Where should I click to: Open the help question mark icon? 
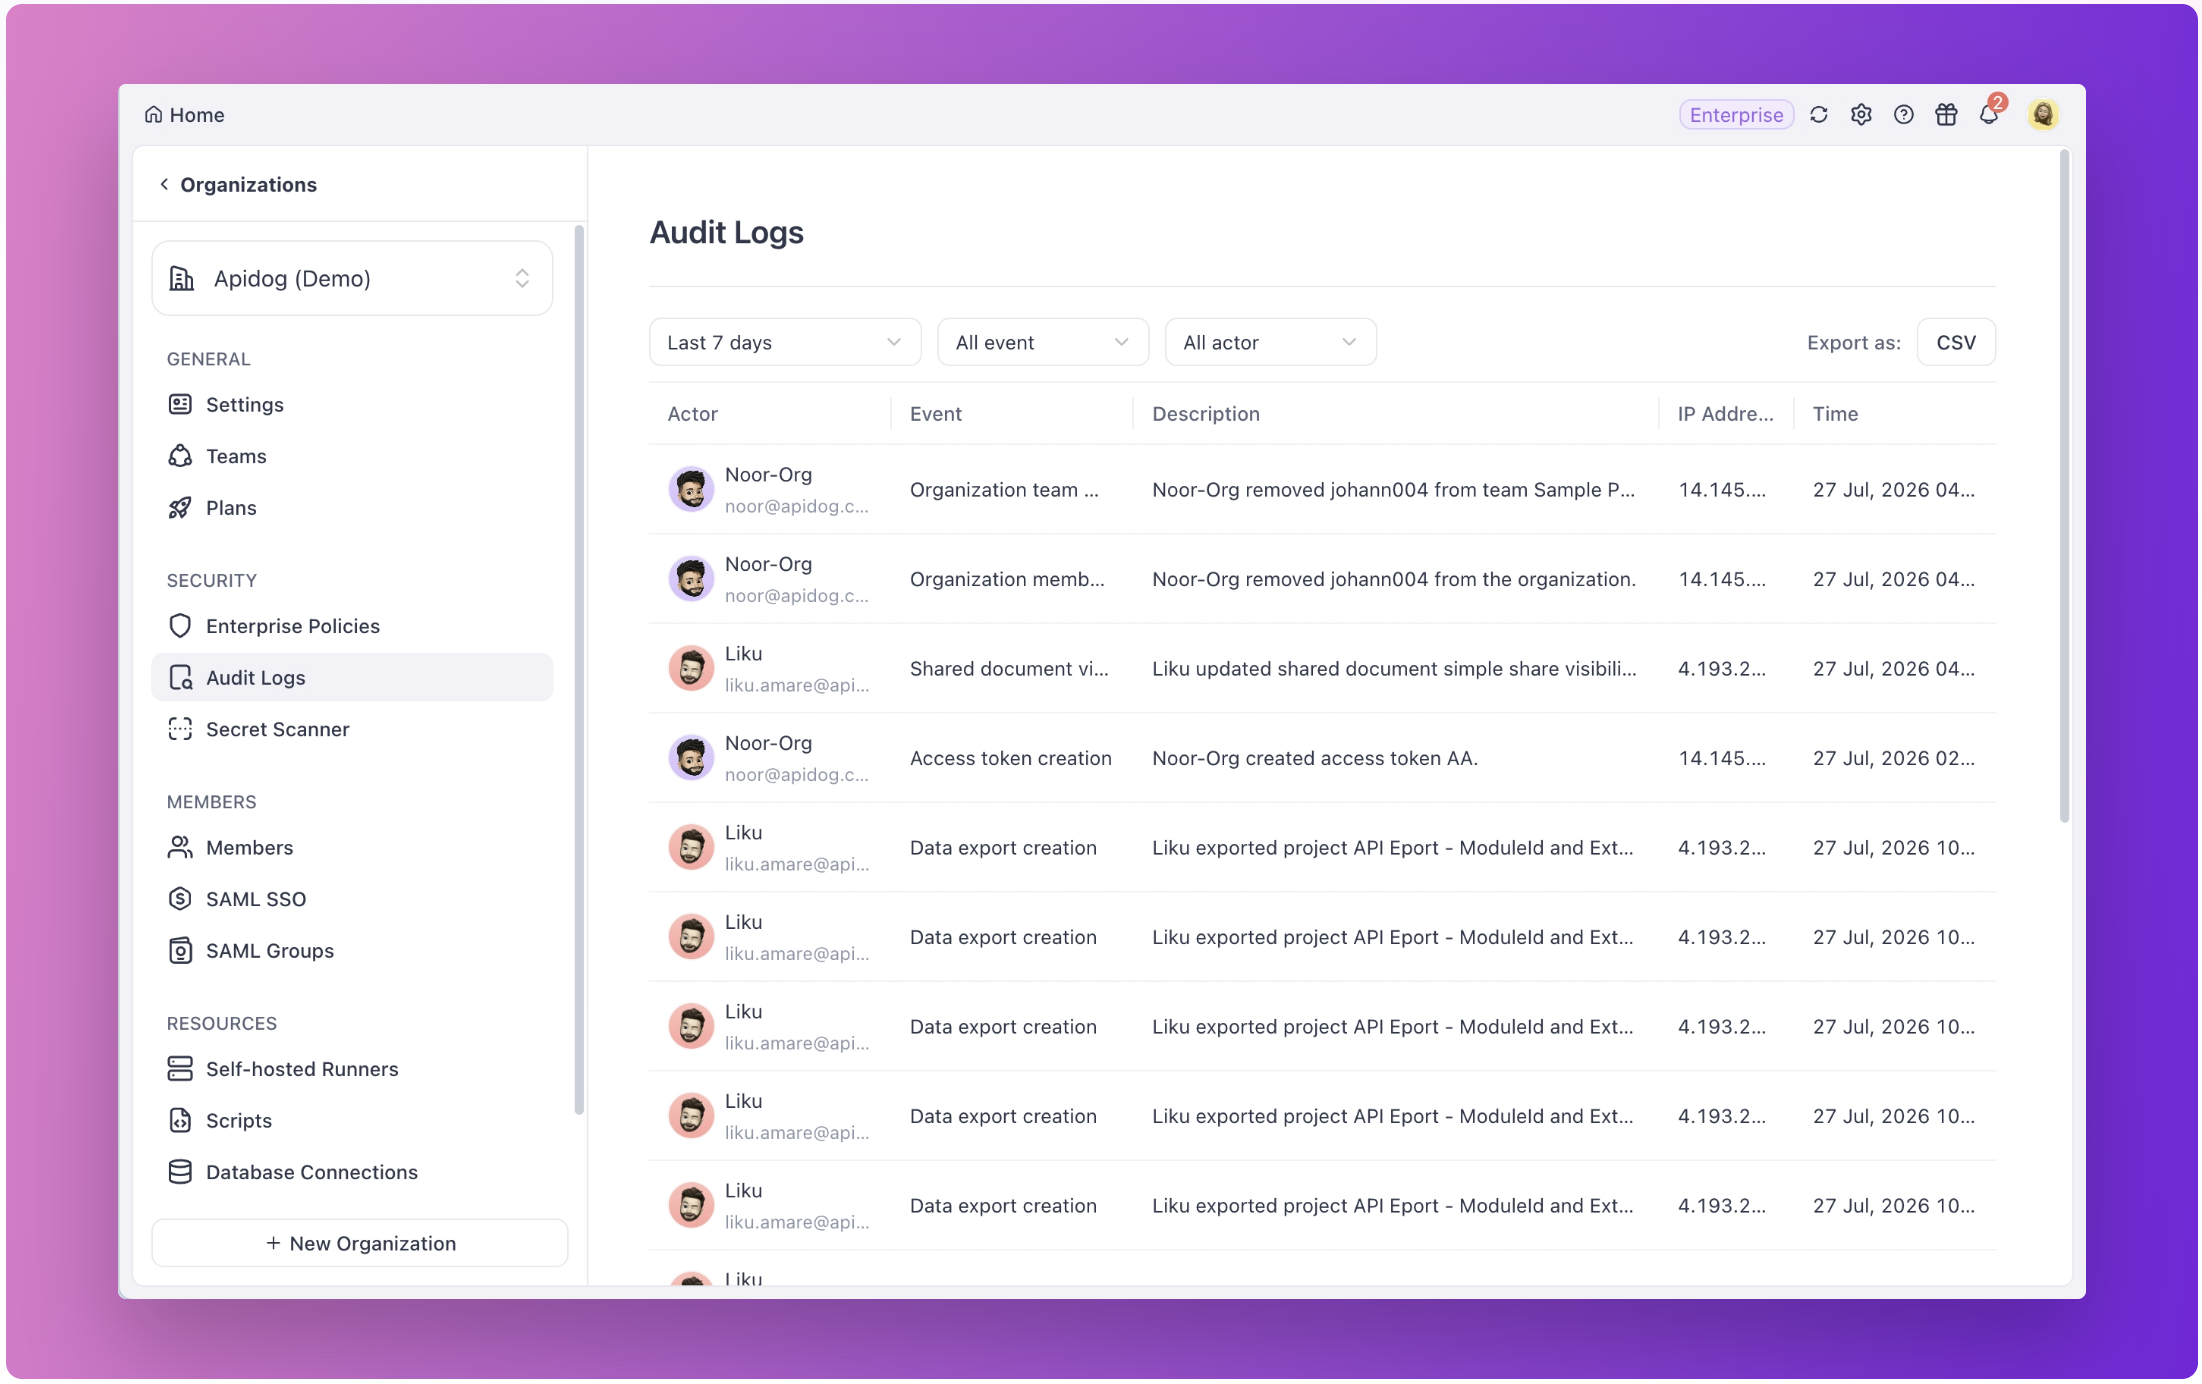pos(1904,115)
